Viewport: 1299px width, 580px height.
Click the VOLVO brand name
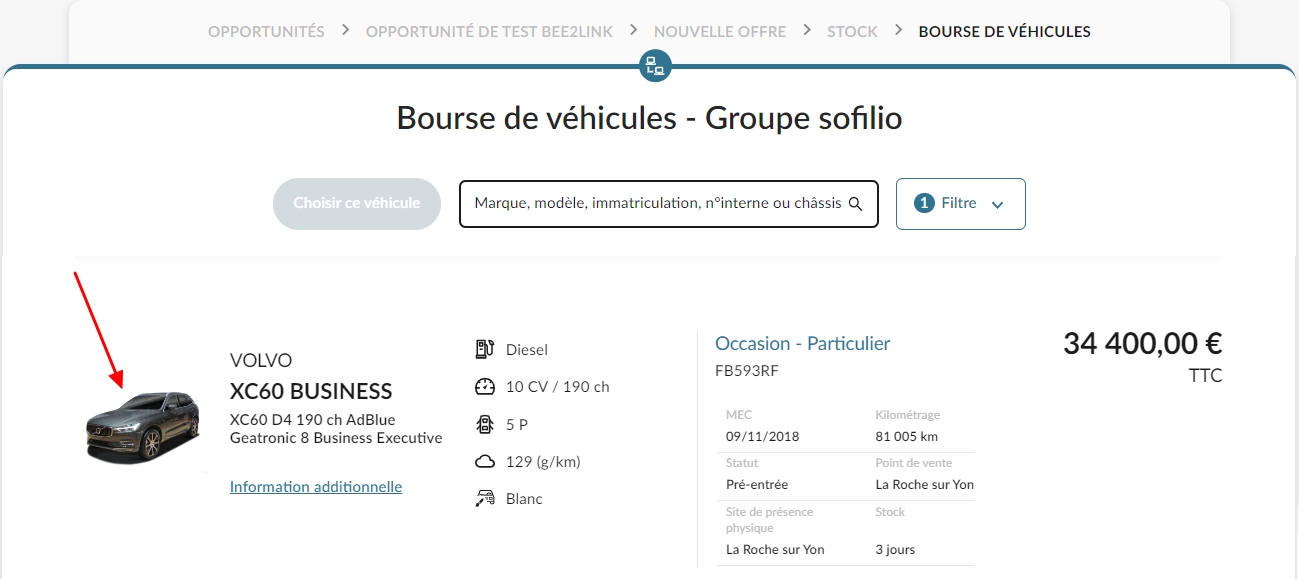[x=261, y=360]
